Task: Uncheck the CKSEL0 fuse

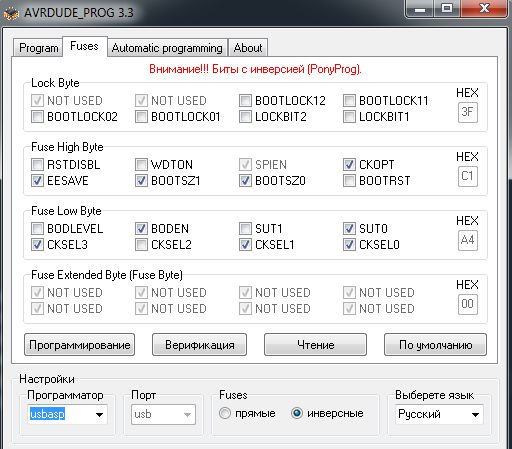Action: point(349,245)
